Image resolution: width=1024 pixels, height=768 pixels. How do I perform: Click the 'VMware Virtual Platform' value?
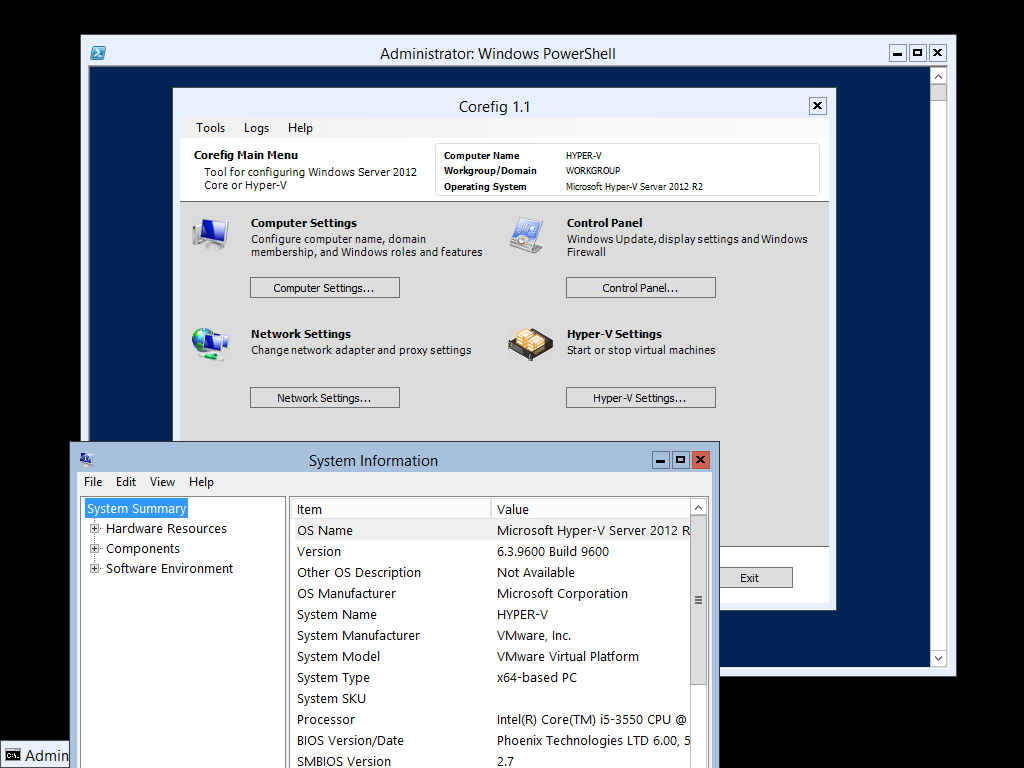point(568,656)
